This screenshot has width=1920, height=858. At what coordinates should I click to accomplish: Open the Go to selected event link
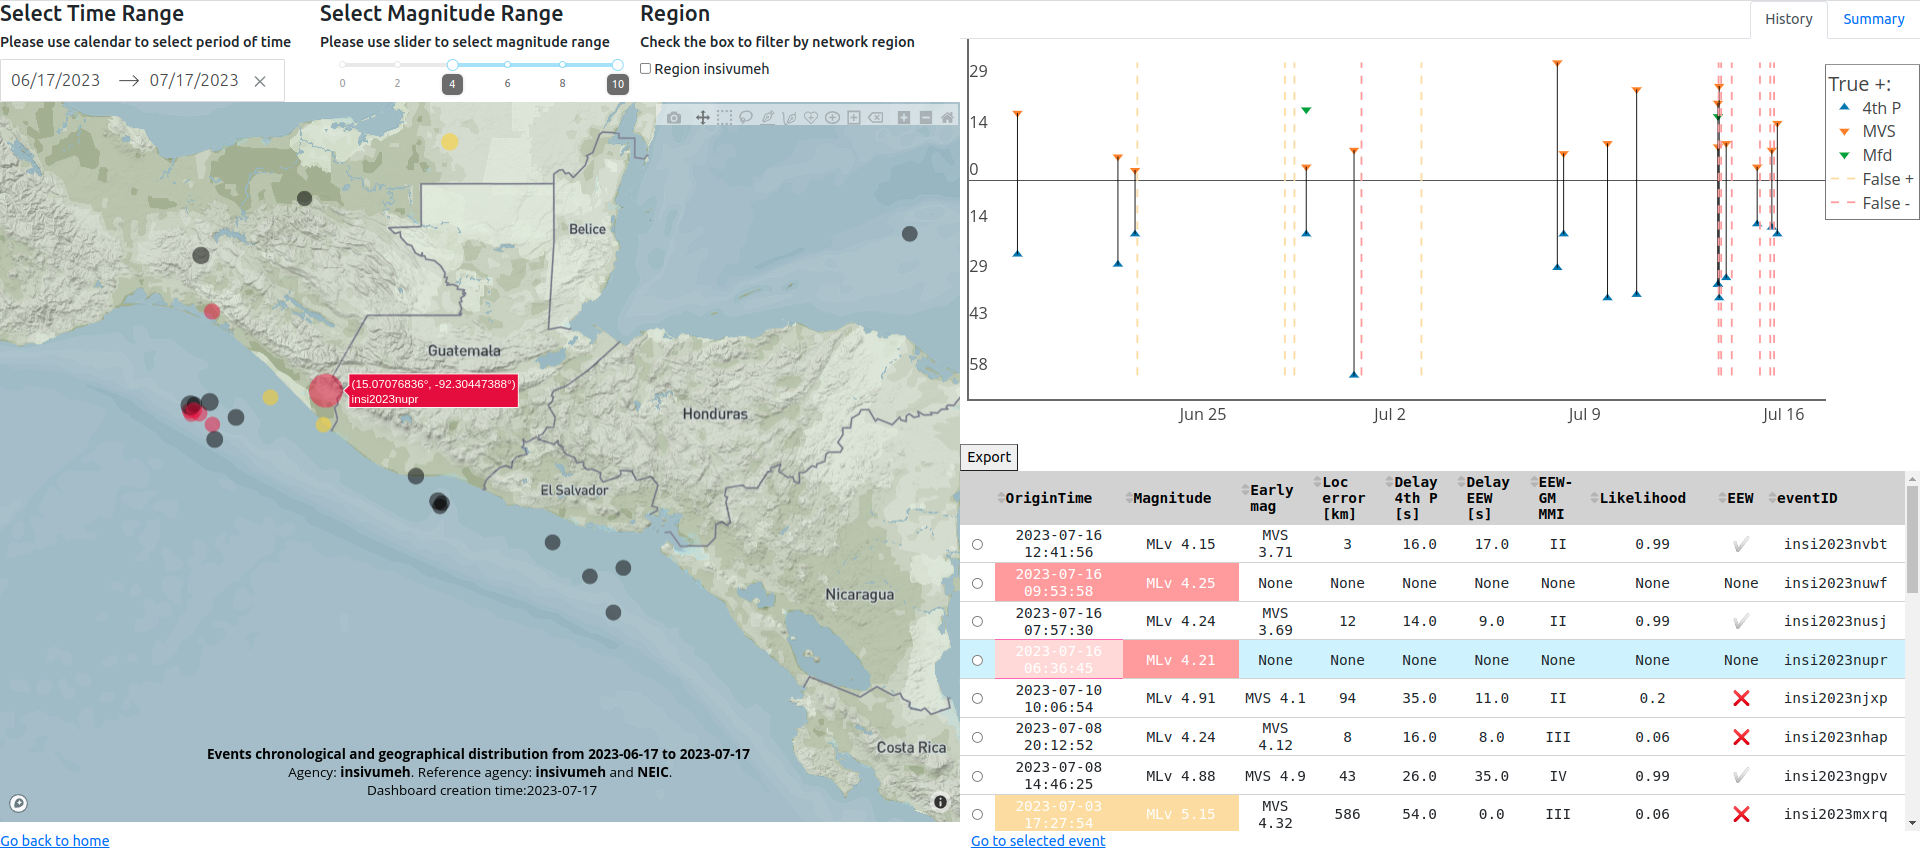[1038, 841]
